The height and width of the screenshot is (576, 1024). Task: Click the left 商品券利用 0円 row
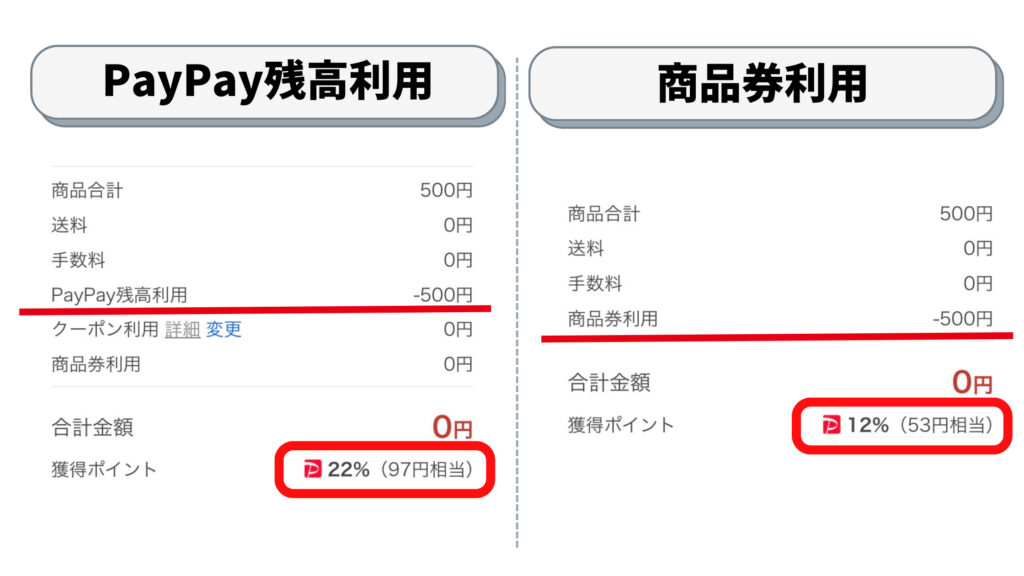[x=262, y=364]
